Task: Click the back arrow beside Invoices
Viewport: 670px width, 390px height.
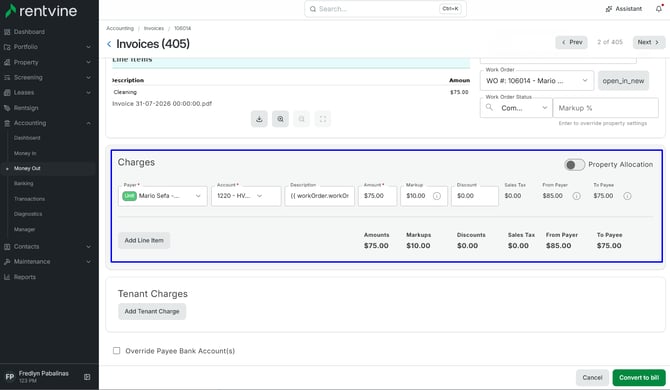Action: click(109, 44)
